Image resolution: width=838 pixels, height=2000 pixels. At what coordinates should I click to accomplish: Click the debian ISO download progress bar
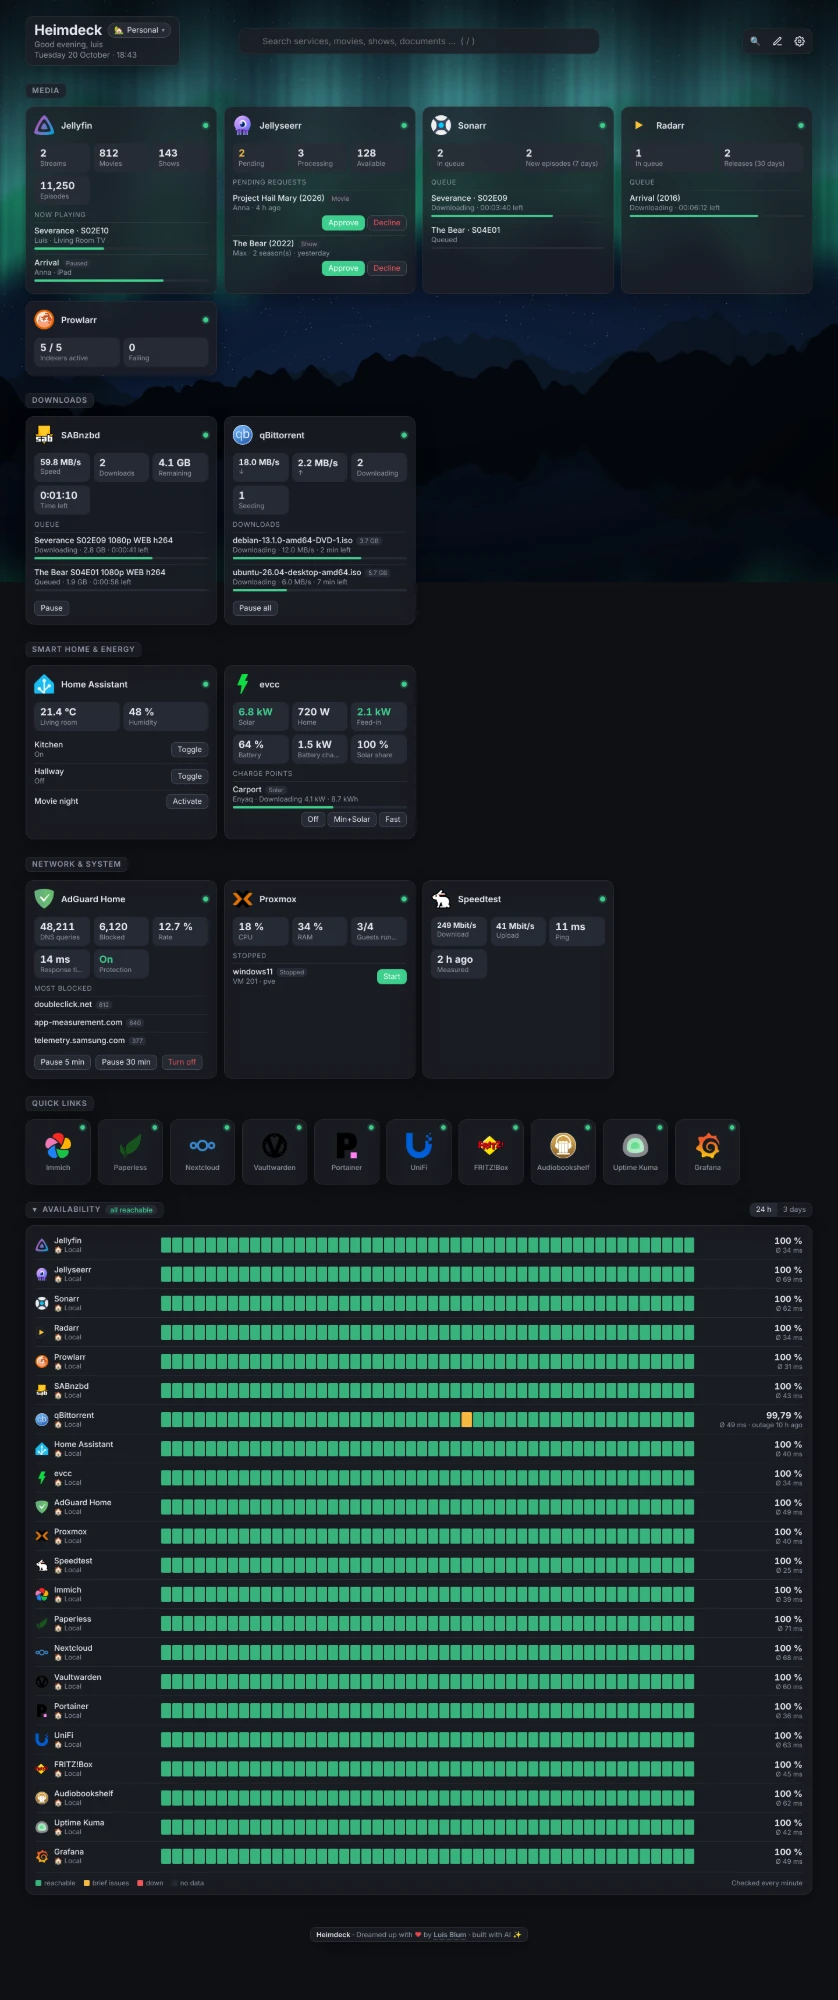coord(319,558)
